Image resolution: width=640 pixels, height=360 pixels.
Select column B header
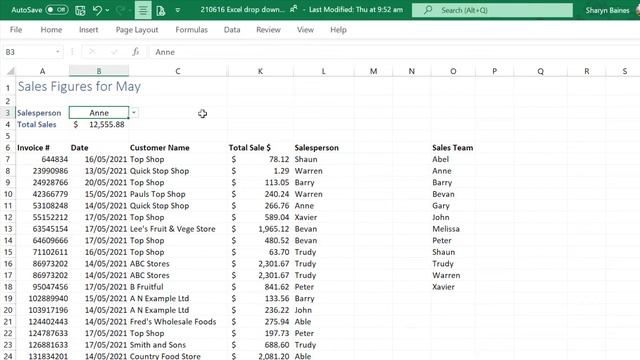click(99, 71)
